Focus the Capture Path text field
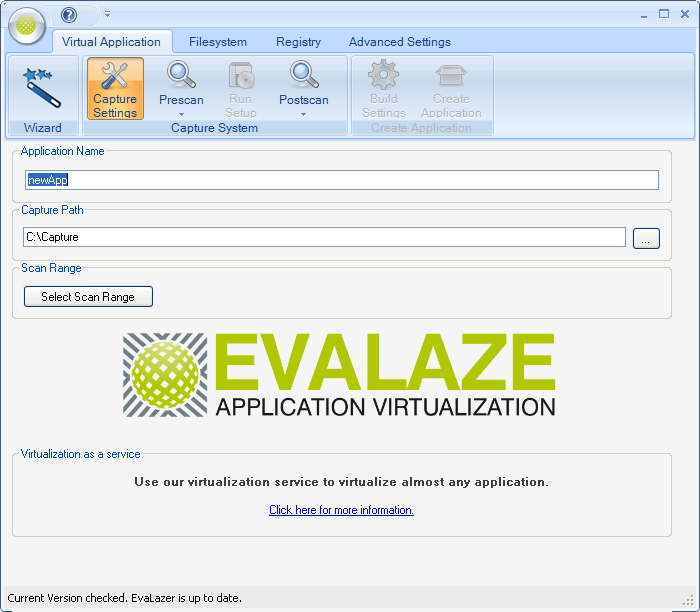Screen dimensions: 700x612 [x=324, y=237]
